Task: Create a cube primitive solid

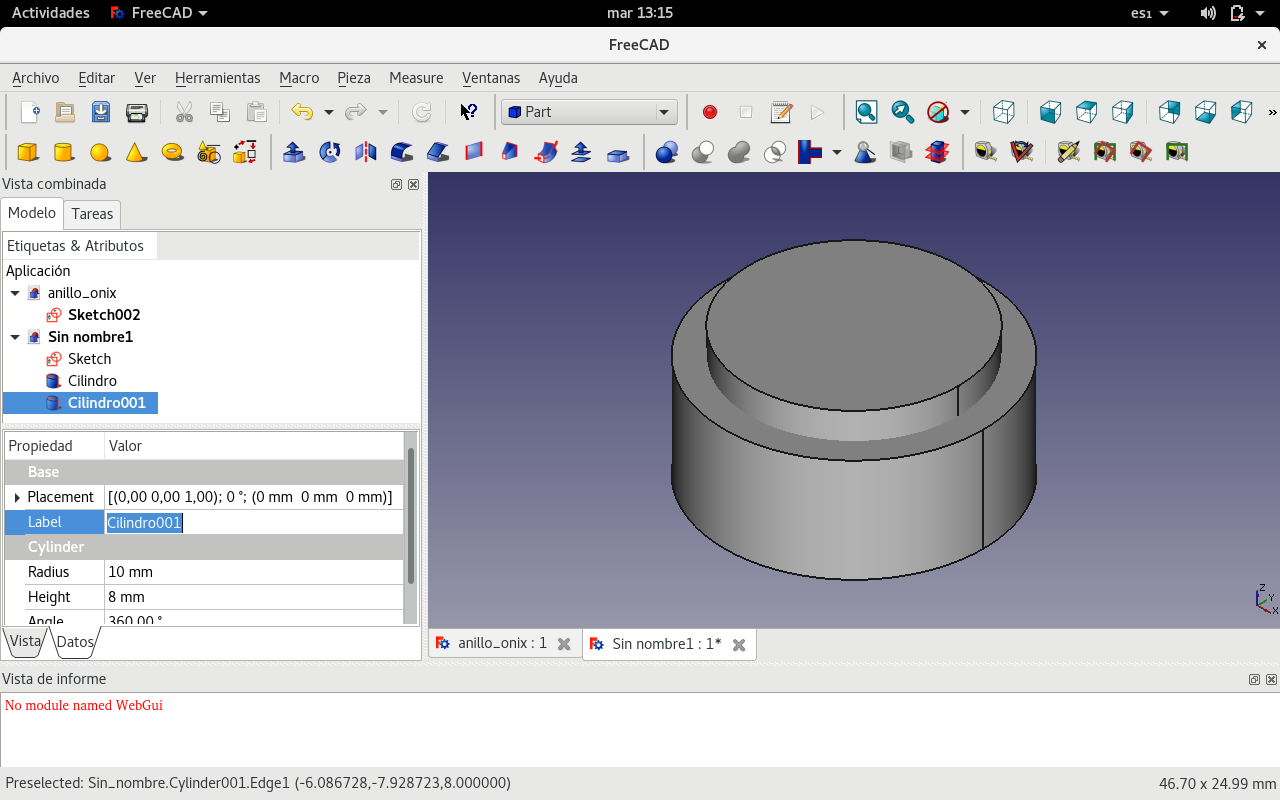Action: tap(28, 152)
